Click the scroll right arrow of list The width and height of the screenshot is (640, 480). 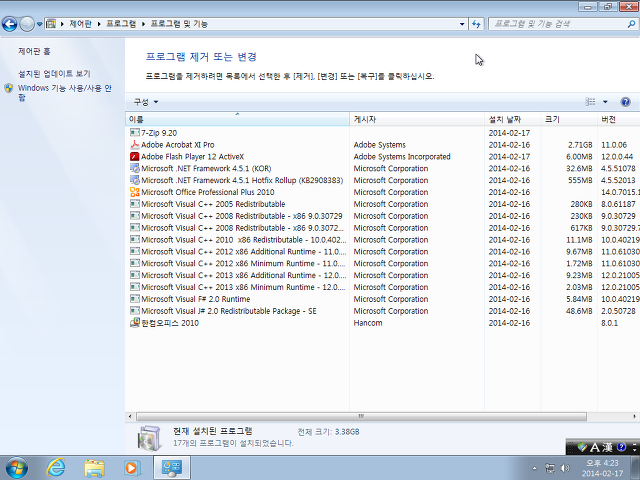634,416
